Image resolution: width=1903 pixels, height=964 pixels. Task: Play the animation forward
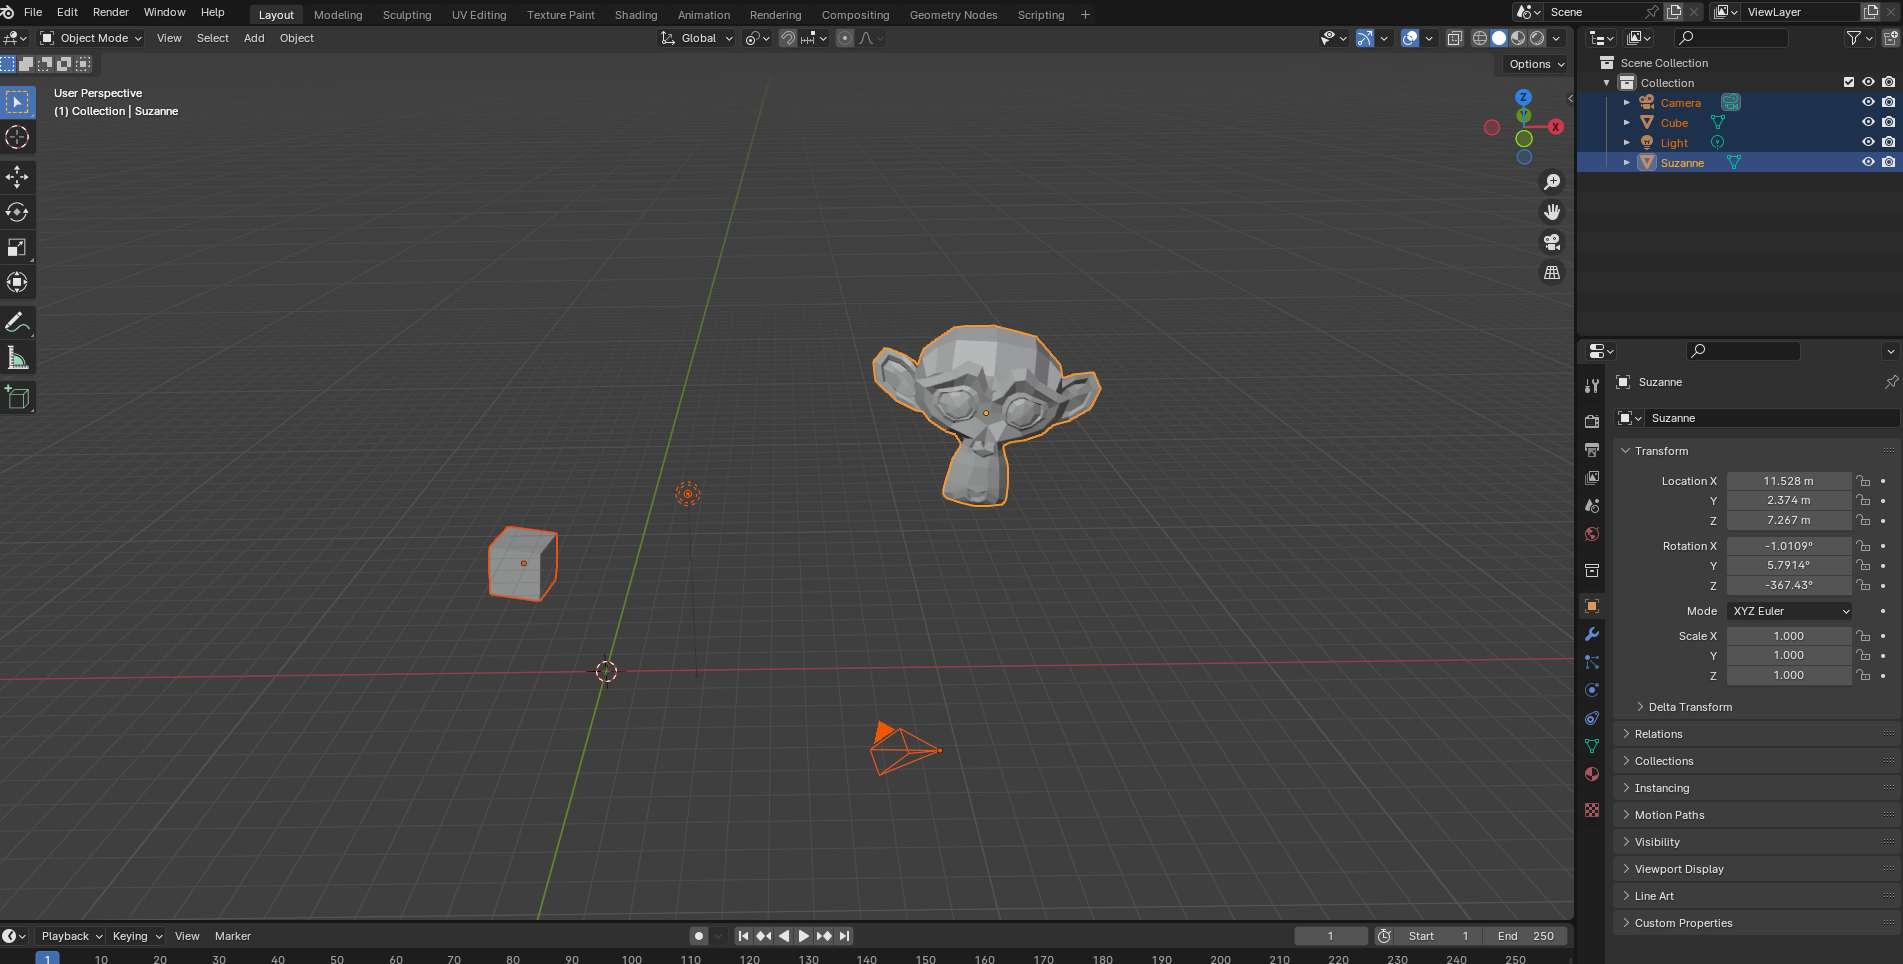tap(804, 936)
